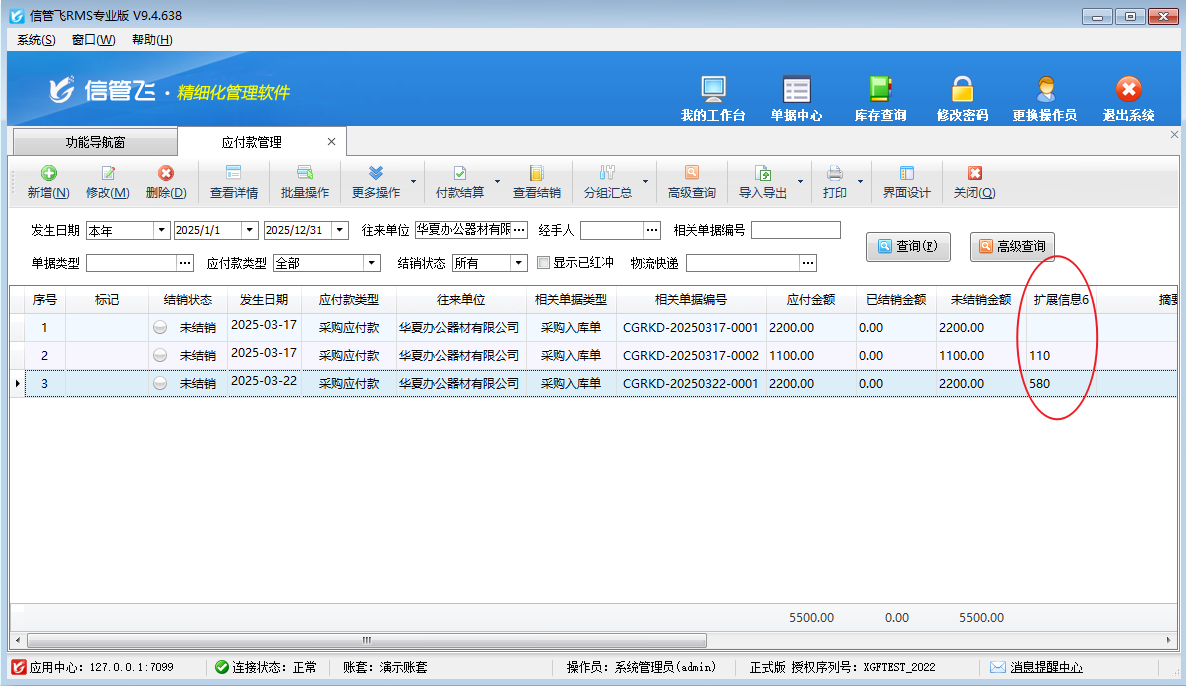Switch to the 功能导航窗 tab
The image size is (1186, 686).
point(95,143)
